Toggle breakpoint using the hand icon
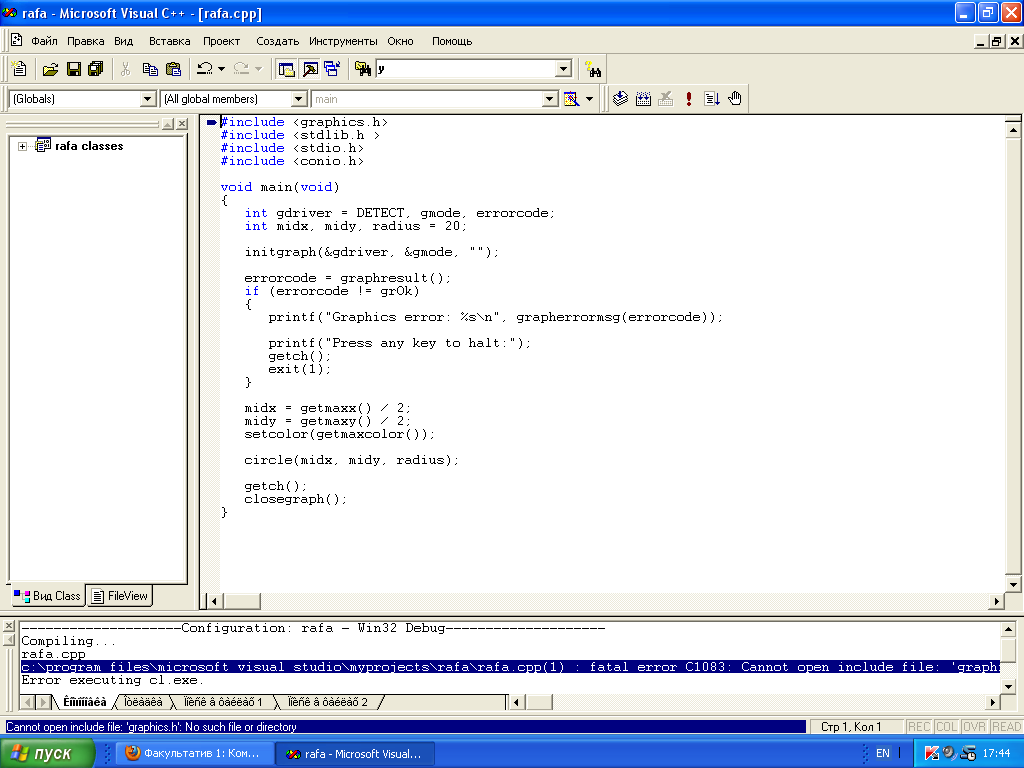This screenshot has height=768, width=1024. click(735, 99)
